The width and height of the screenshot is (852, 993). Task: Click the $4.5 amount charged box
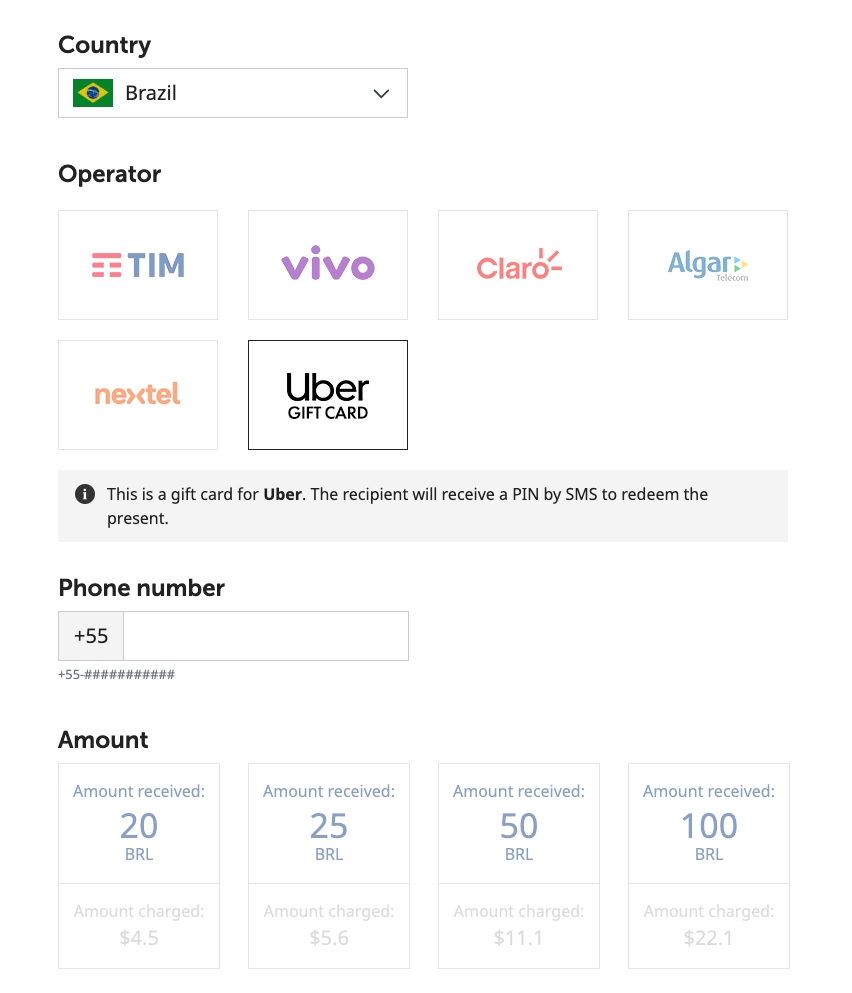[139, 926]
